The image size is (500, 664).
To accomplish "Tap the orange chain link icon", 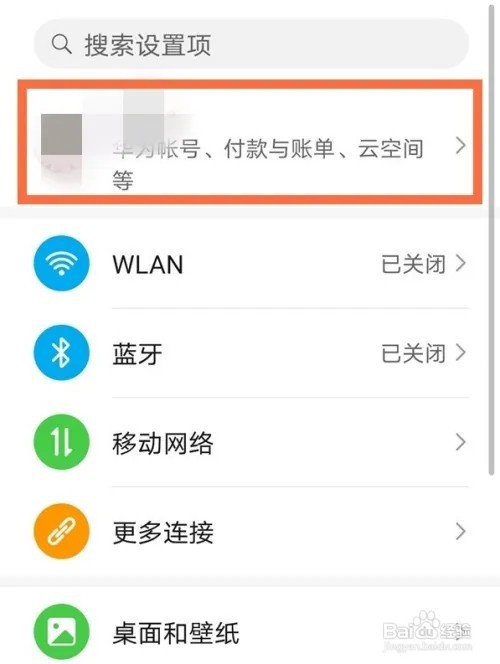I will pyautogui.click(x=61, y=531).
